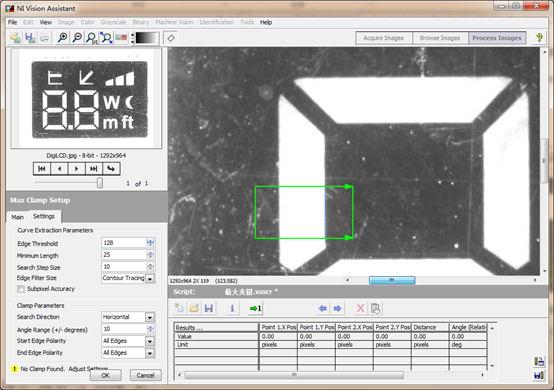Adjust the Minimum Length stepper arrows
Viewport: 554px width, 390px height.
click(x=150, y=254)
